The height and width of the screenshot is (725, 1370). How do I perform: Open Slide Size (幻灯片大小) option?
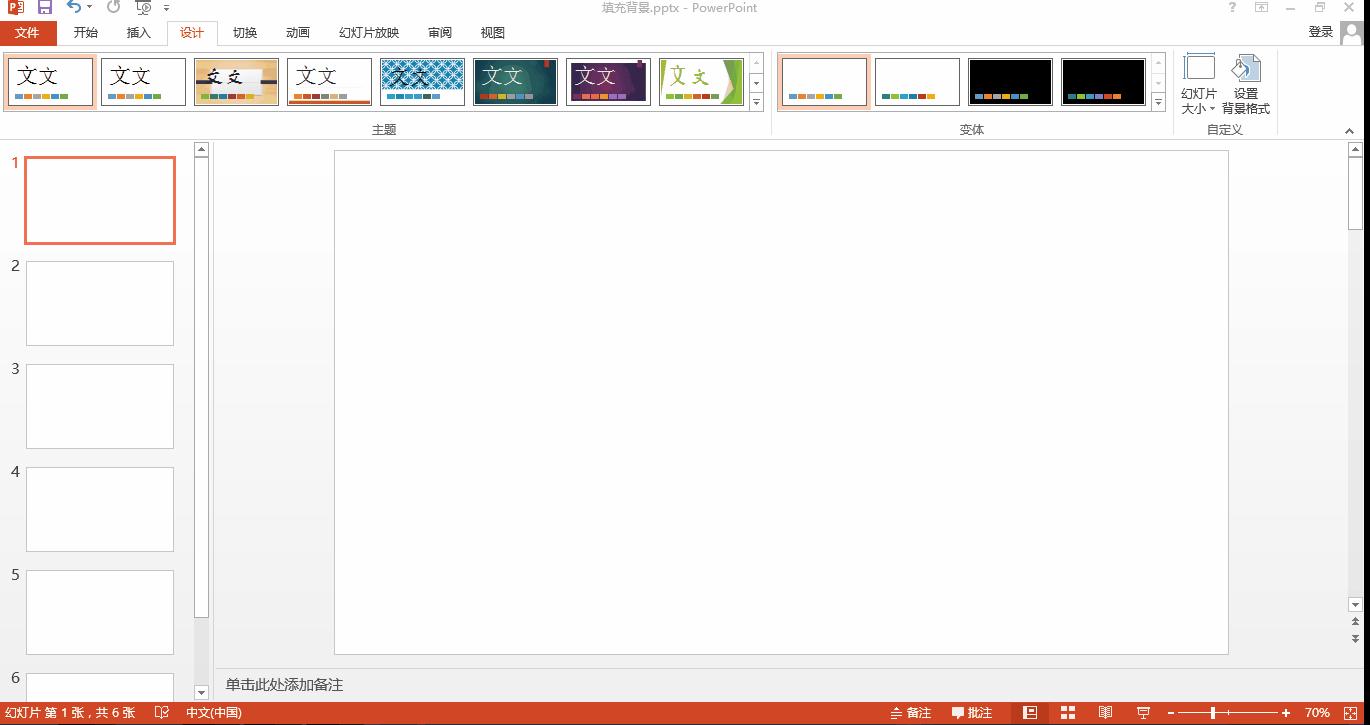[x=1199, y=85]
